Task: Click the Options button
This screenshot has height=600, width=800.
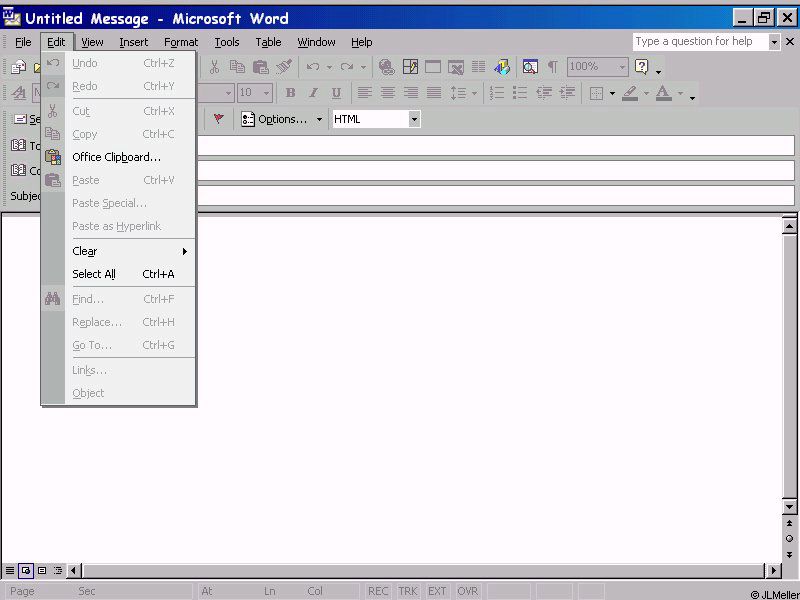Action: pyautogui.click(x=282, y=119)
